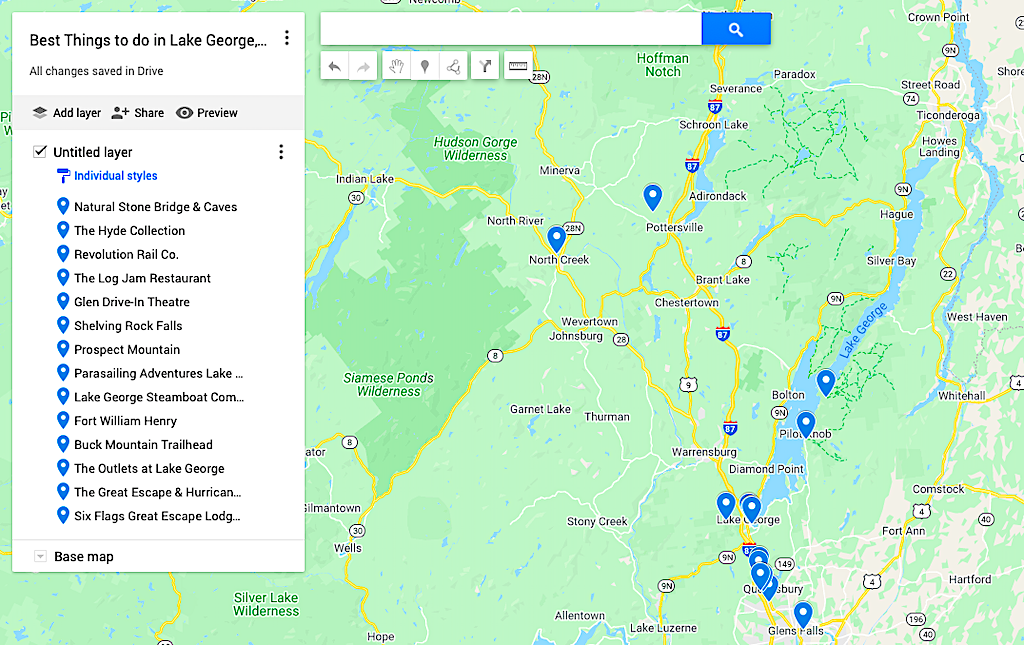The height and width of the screenshot is (645, 1024).
Task: Select Parasailing Adventures Lake list item
Action: (x=158, y=373)
